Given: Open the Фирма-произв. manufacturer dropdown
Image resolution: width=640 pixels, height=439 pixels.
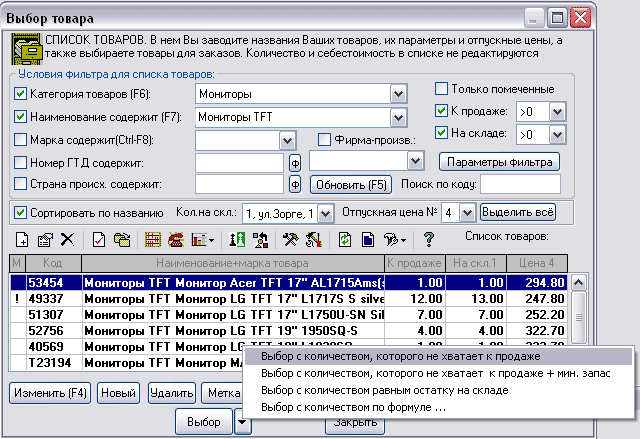Looking at the screenshot, I should click(416, 161).
